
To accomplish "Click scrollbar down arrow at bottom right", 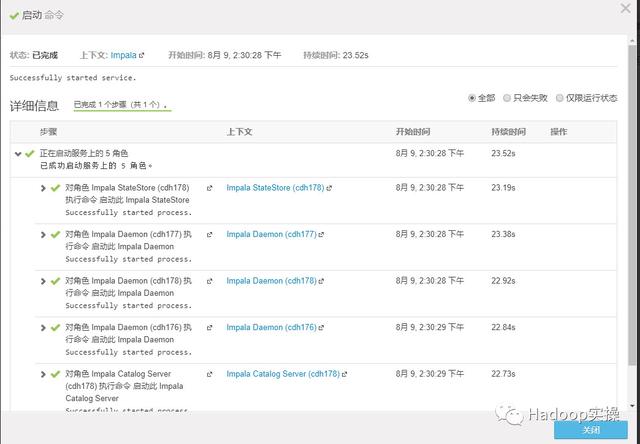I will pos(633,406).
